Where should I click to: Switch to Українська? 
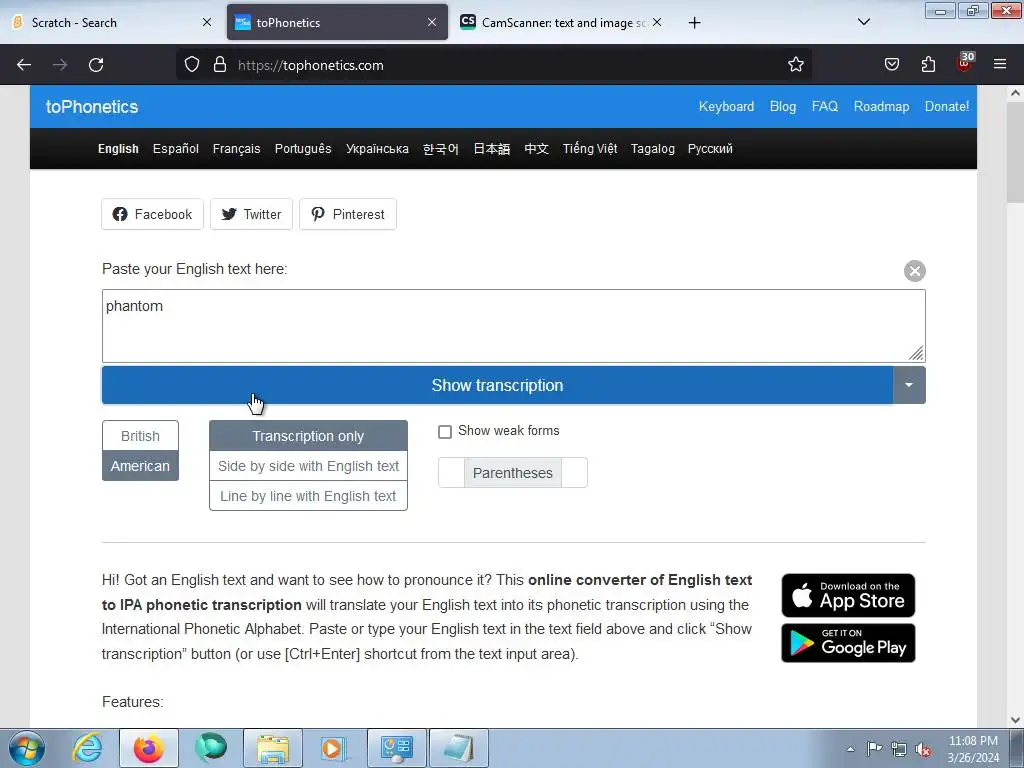377,149
